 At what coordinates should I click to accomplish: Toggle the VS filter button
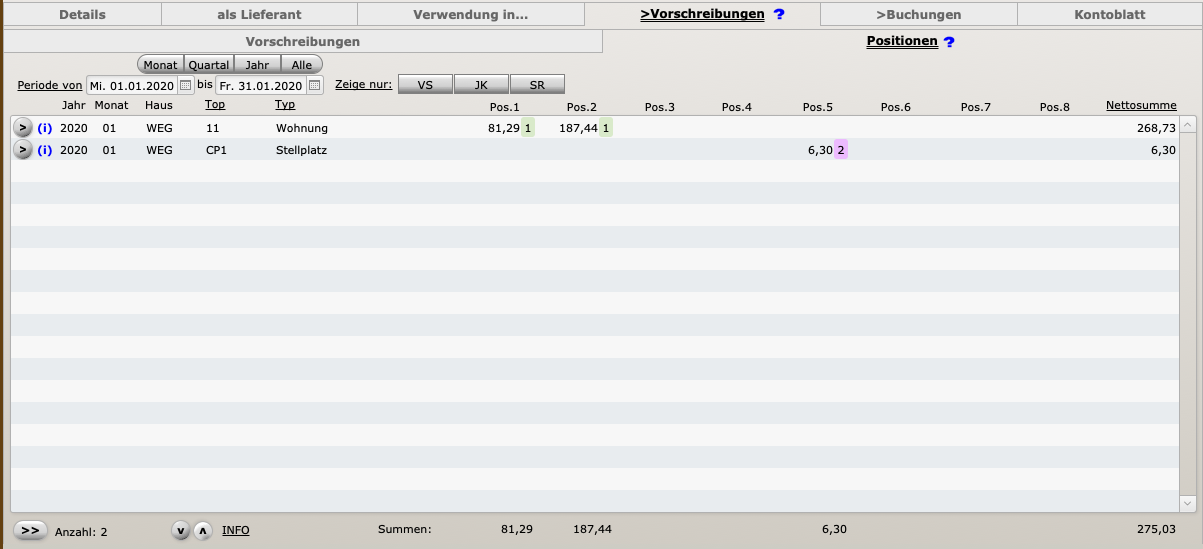coord(425,85)
